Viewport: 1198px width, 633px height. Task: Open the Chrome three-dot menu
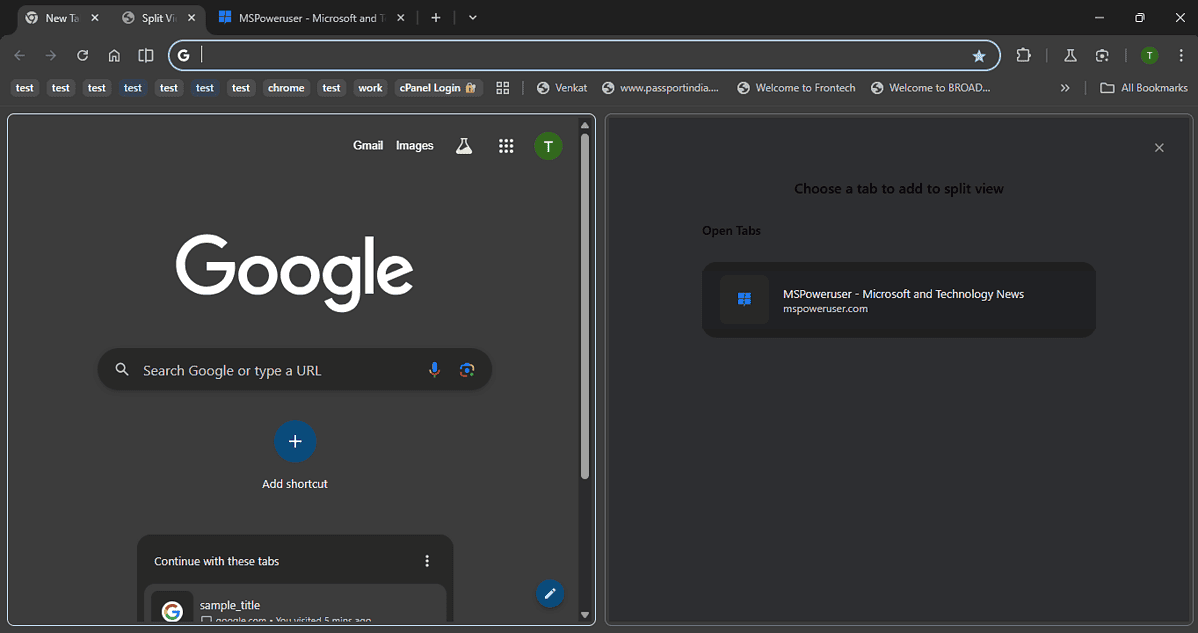tap(1181, 55)
